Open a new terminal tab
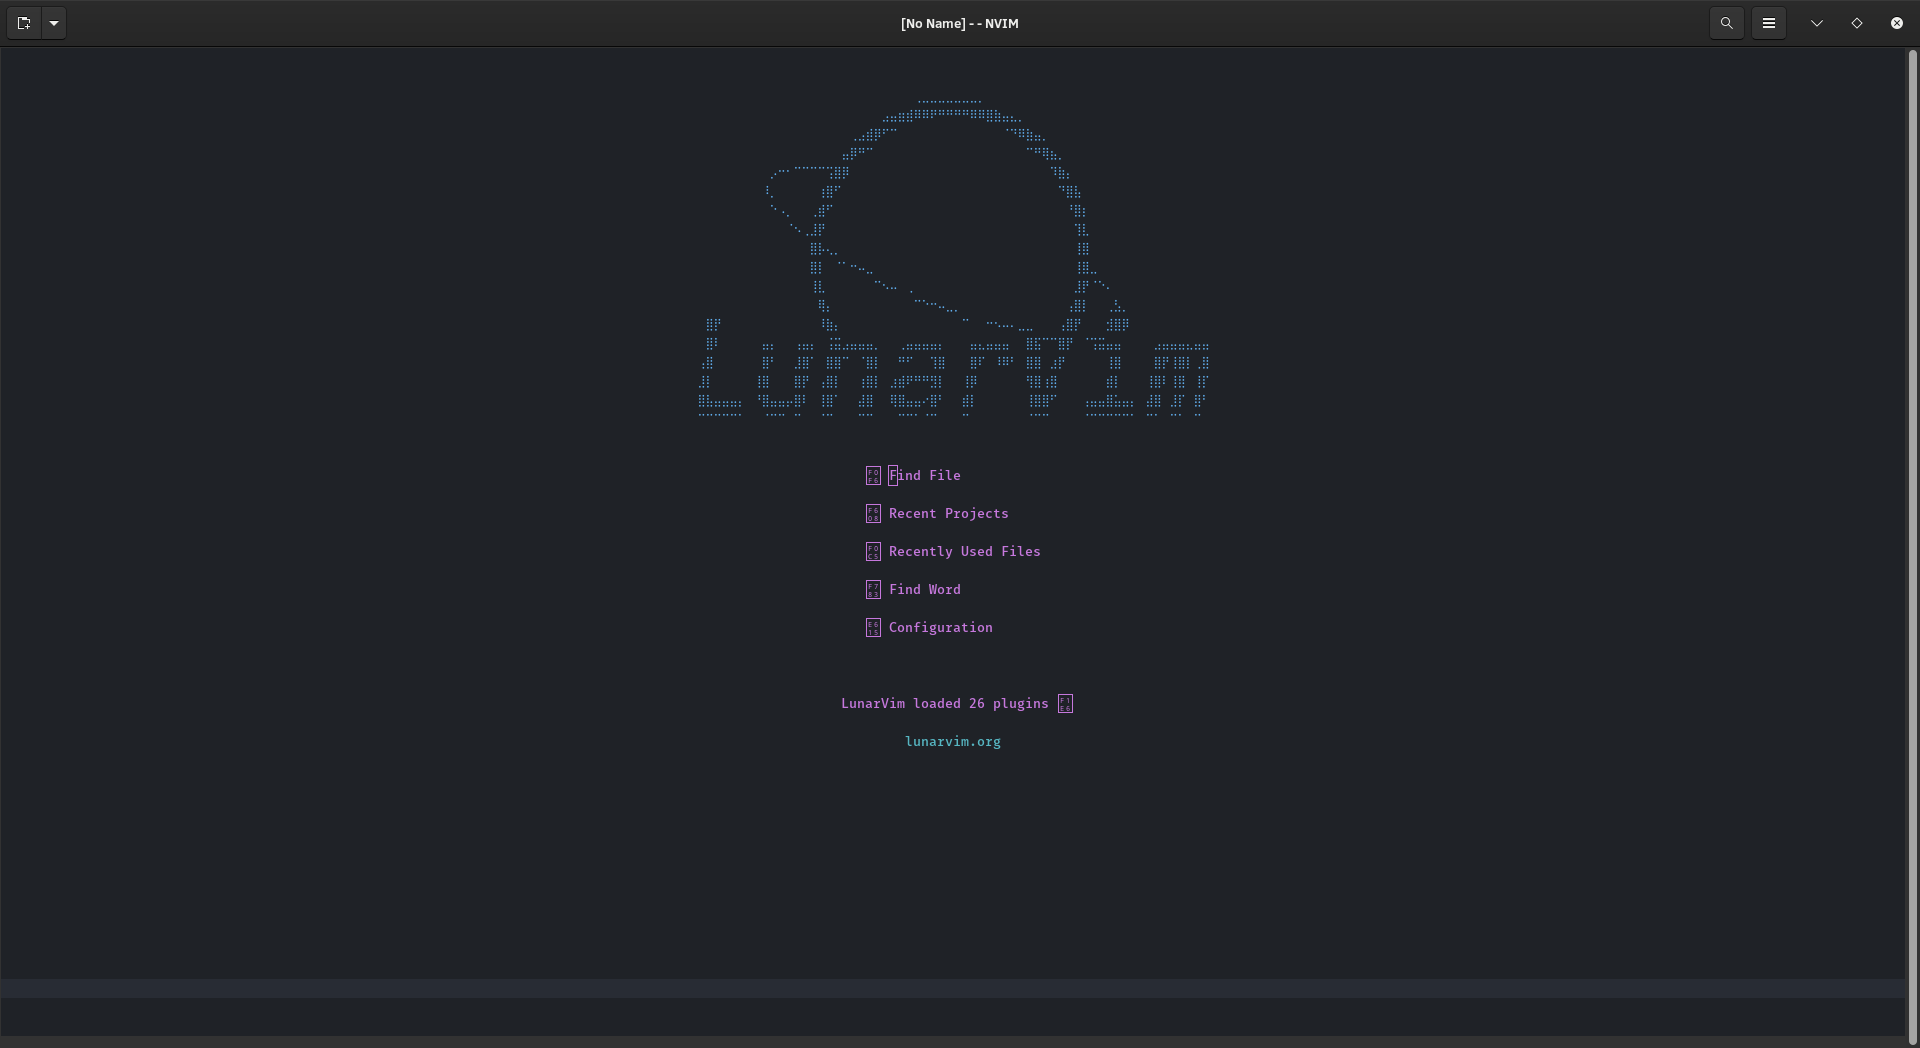This screenshot has height=1048, width=1920. tap(24, 23)
